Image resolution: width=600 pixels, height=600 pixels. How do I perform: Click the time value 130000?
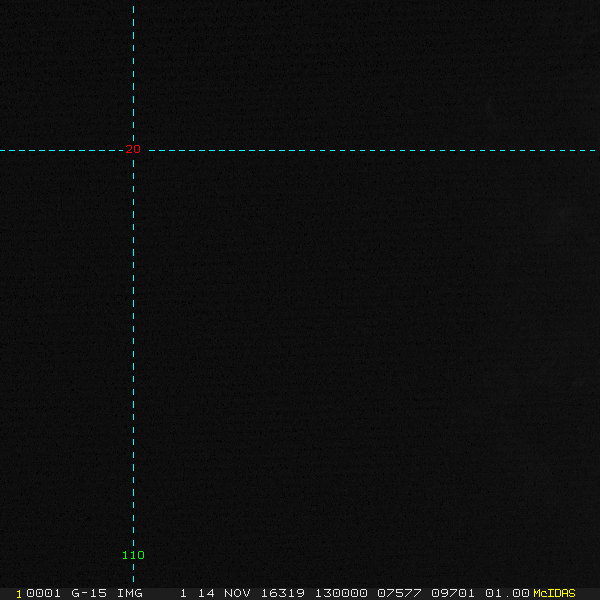pos(341,593)
